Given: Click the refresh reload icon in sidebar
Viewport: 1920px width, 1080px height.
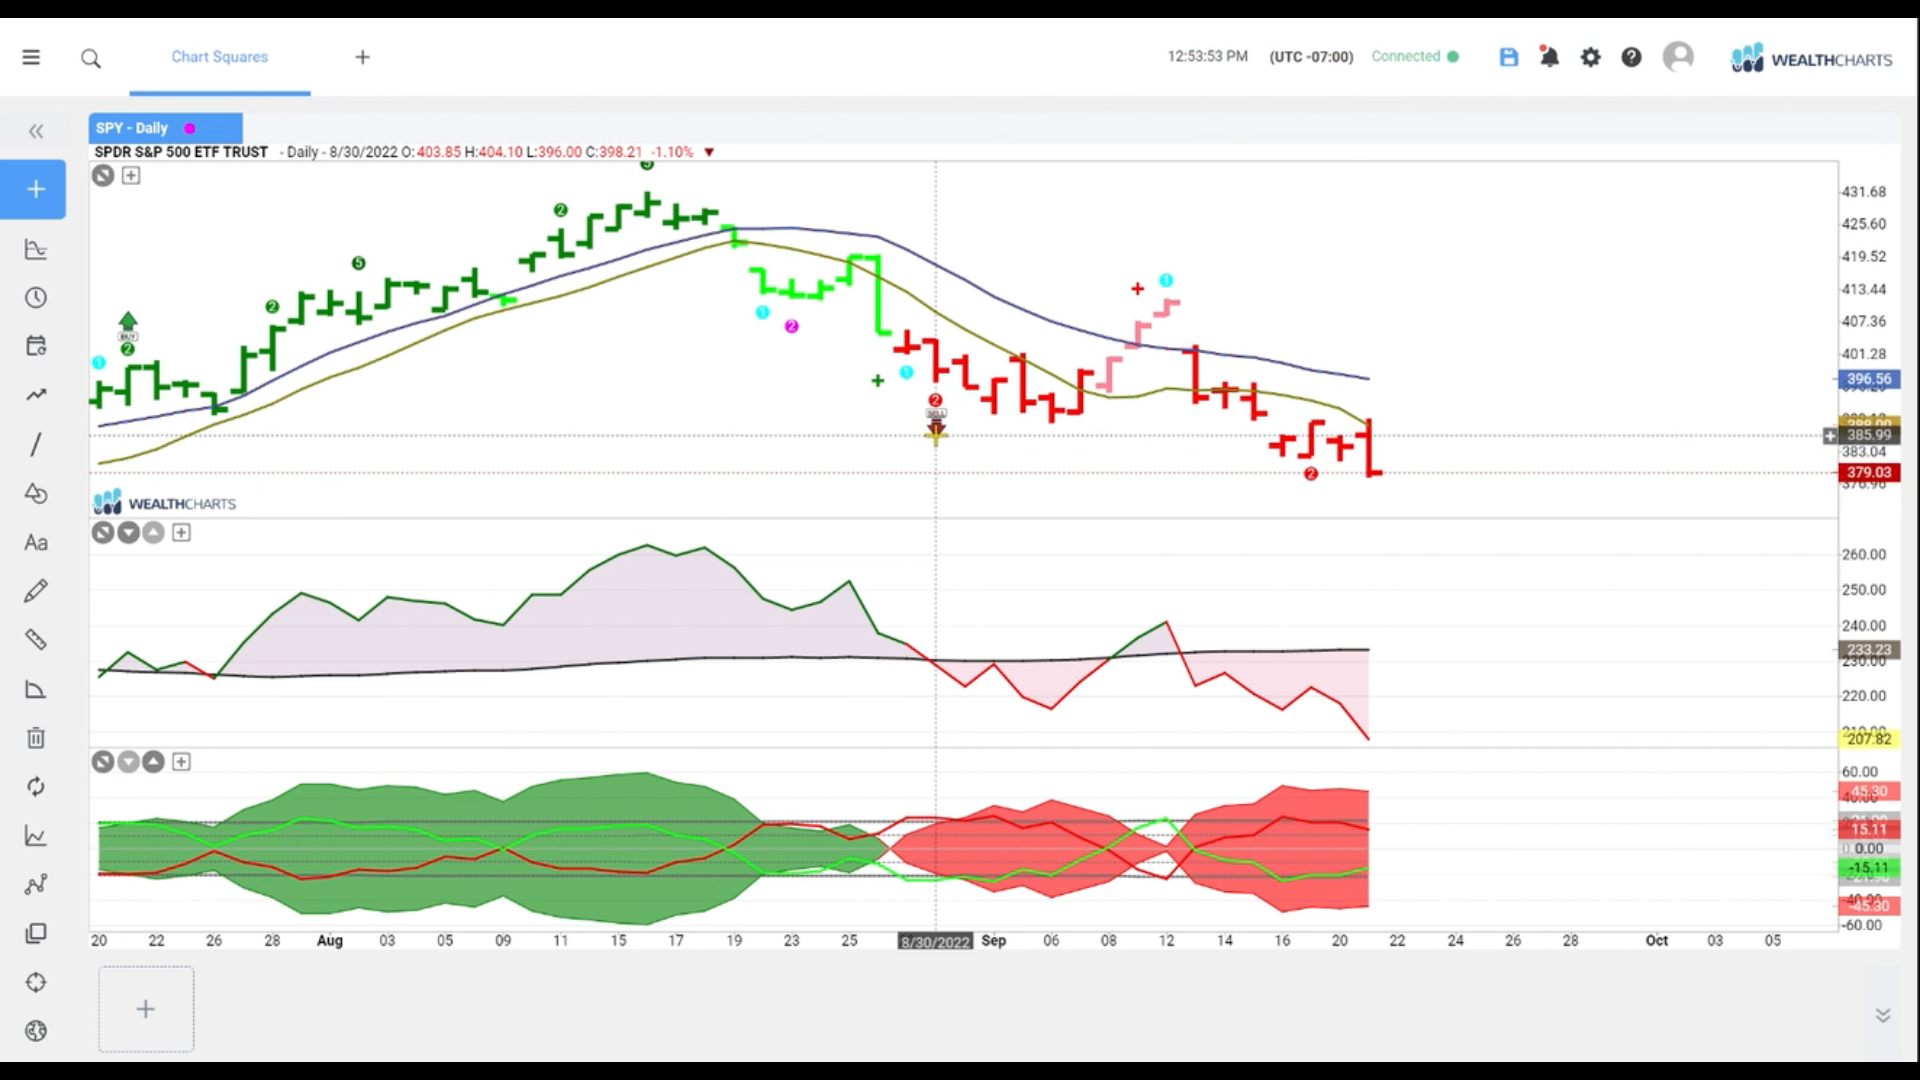Looking at the screenshot, I should coord(36,787).
